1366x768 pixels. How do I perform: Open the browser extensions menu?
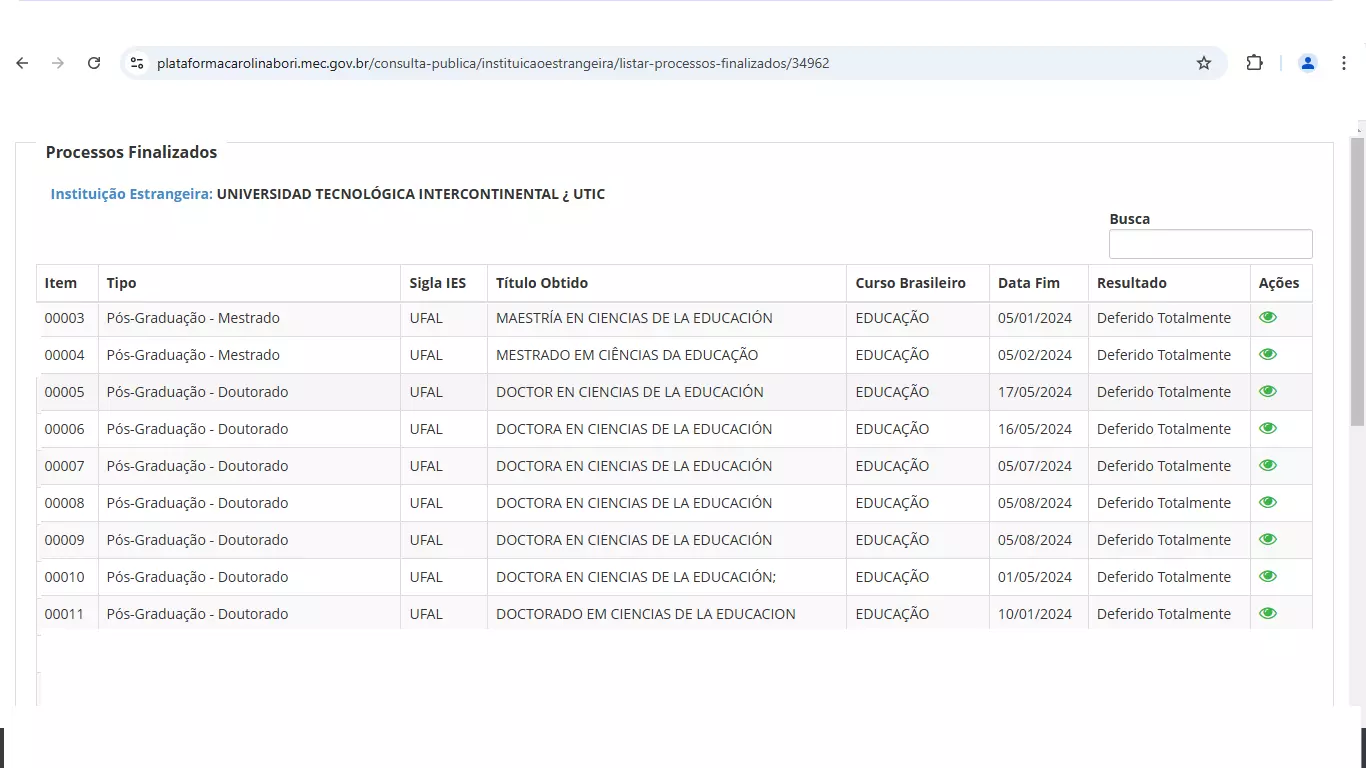click(1254, 63)
